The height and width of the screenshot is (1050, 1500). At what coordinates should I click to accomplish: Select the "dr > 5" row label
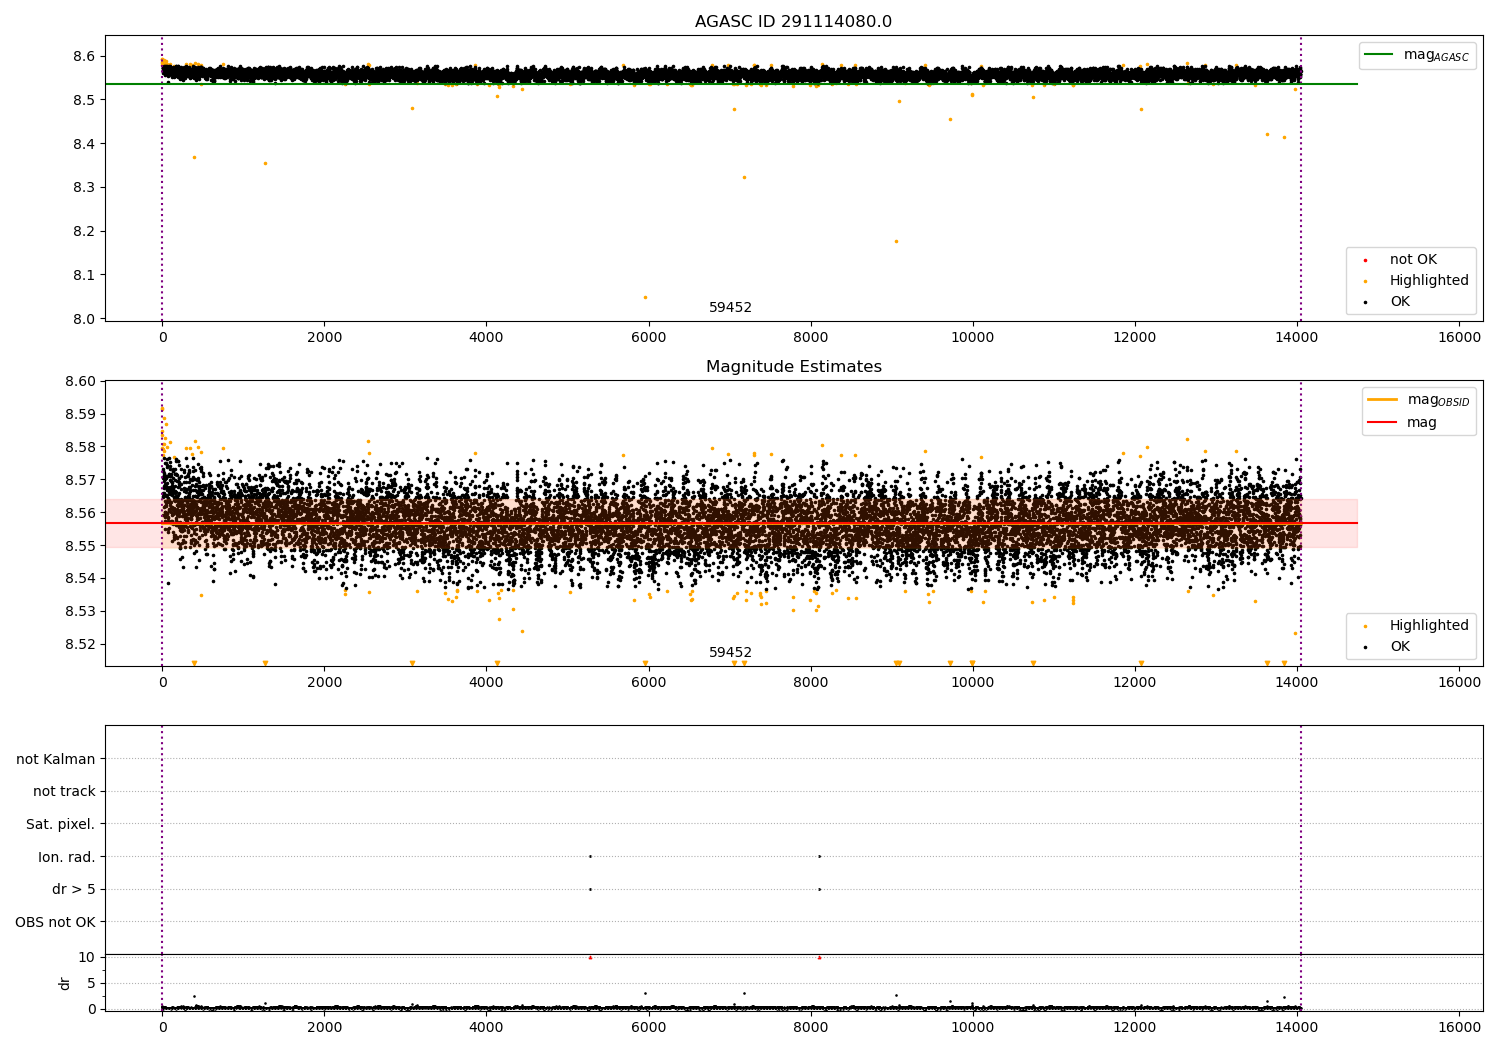tap(74, 890)
